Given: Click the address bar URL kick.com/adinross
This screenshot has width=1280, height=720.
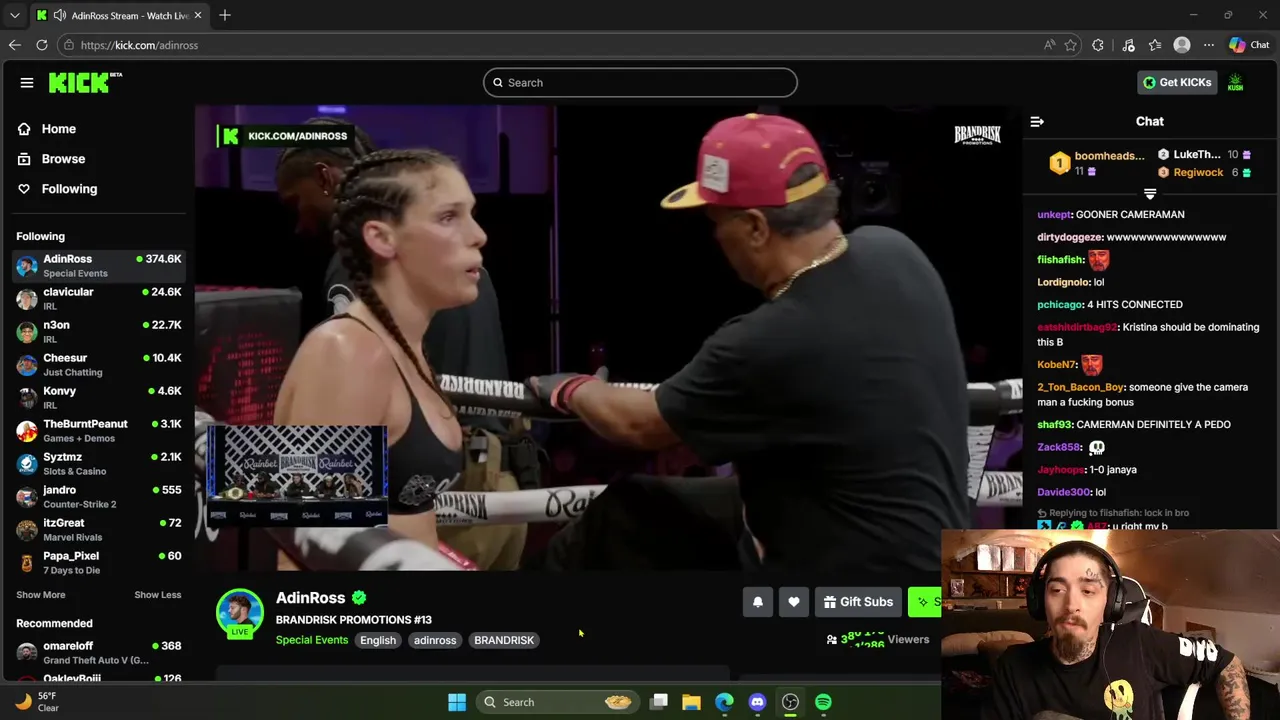Looking at the screenshot, I should coord(139,45).
